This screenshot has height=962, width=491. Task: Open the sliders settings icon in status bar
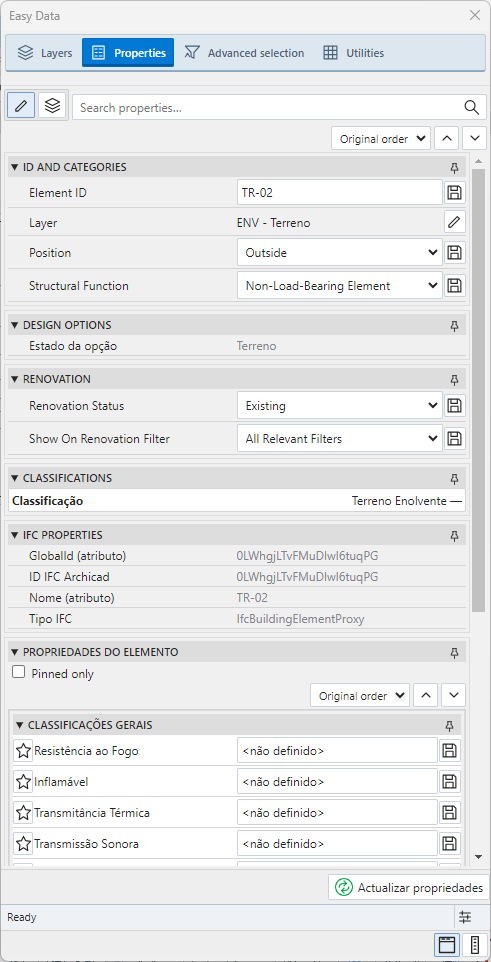[x=465, y=917]
